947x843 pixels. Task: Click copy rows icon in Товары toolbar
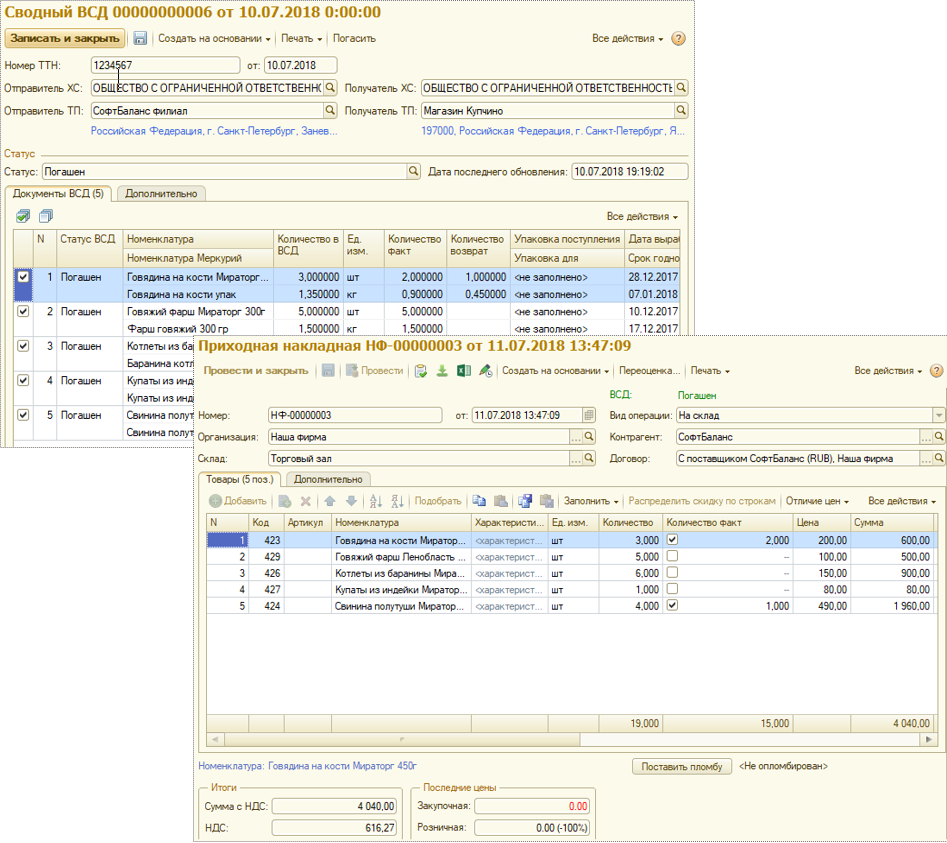point(479,501)
